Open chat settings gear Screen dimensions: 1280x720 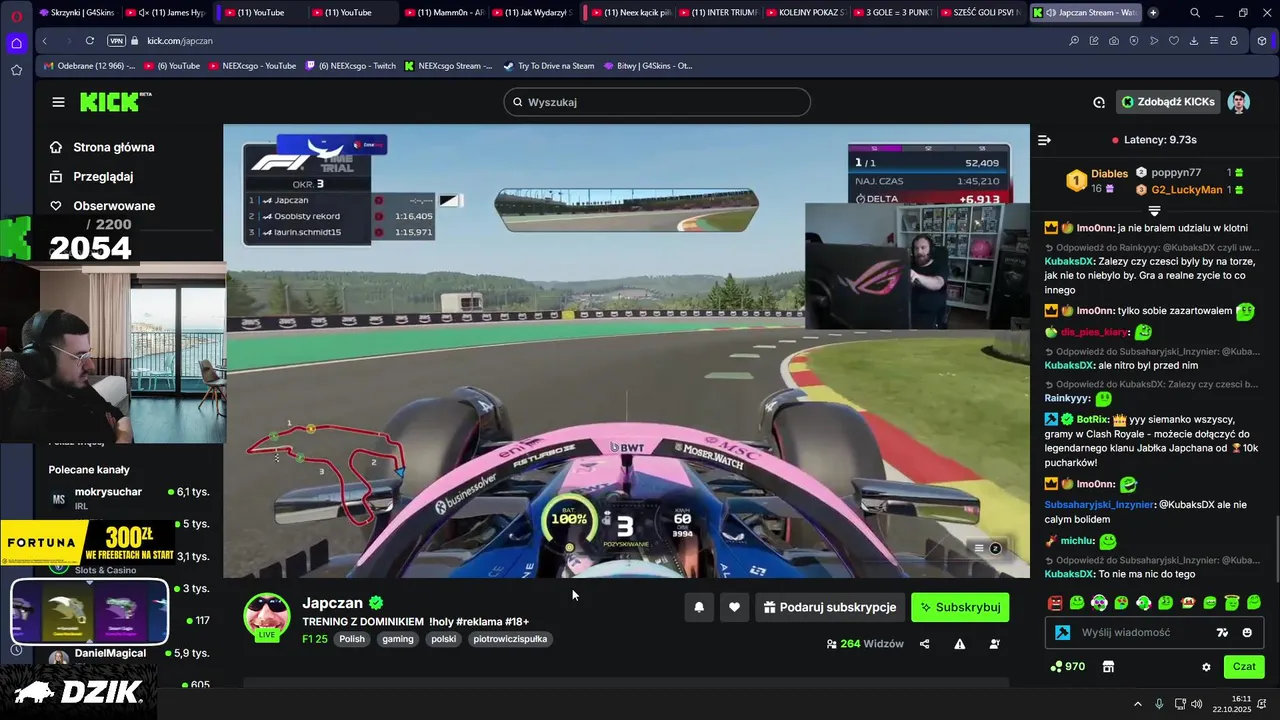[x=1206, y=667]
